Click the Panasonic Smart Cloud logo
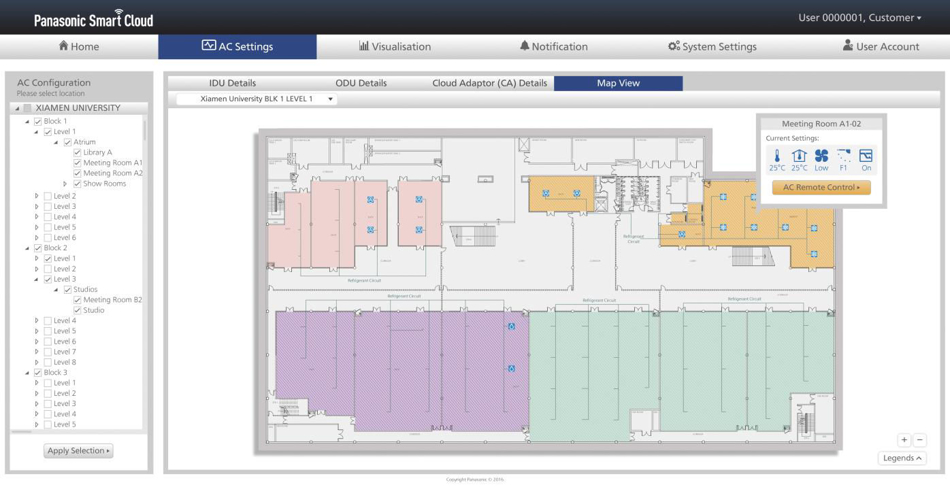 tap(93, 19)
